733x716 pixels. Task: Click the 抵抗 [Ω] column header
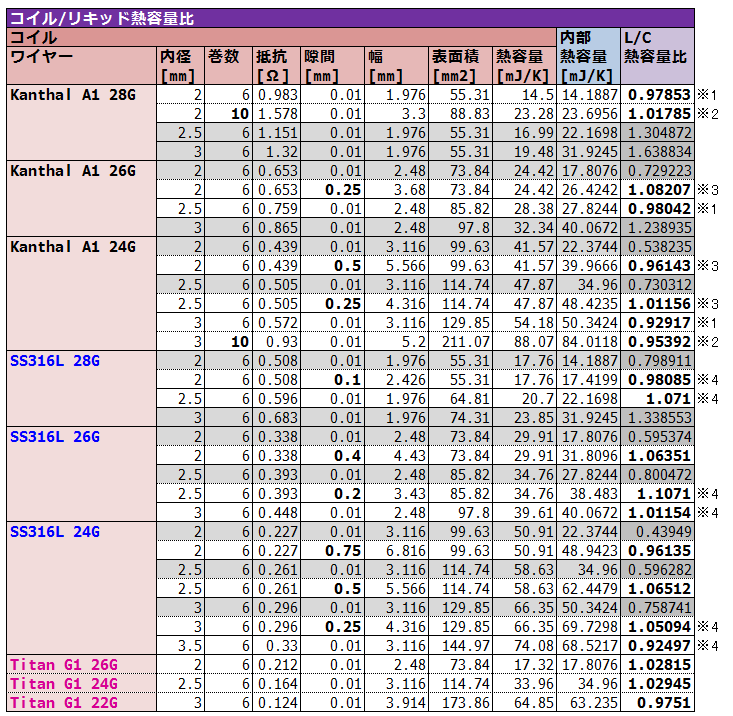point(276,66)
